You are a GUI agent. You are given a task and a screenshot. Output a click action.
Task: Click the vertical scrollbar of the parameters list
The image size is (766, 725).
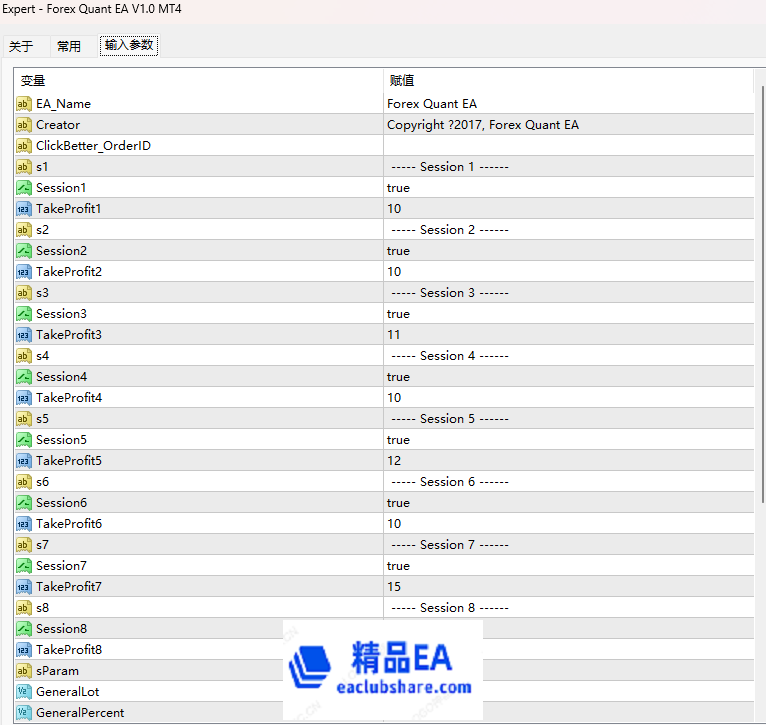point(762,293)
